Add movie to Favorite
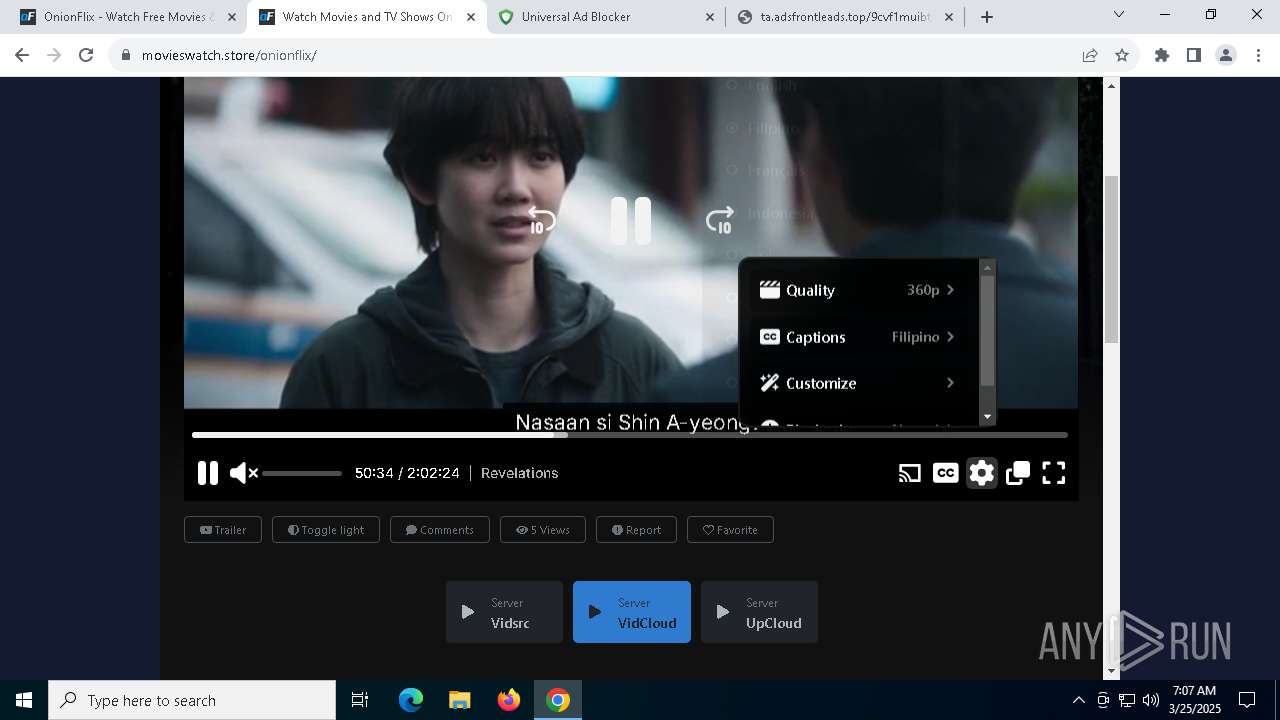 pyautogui.click(x=730, y=530)
